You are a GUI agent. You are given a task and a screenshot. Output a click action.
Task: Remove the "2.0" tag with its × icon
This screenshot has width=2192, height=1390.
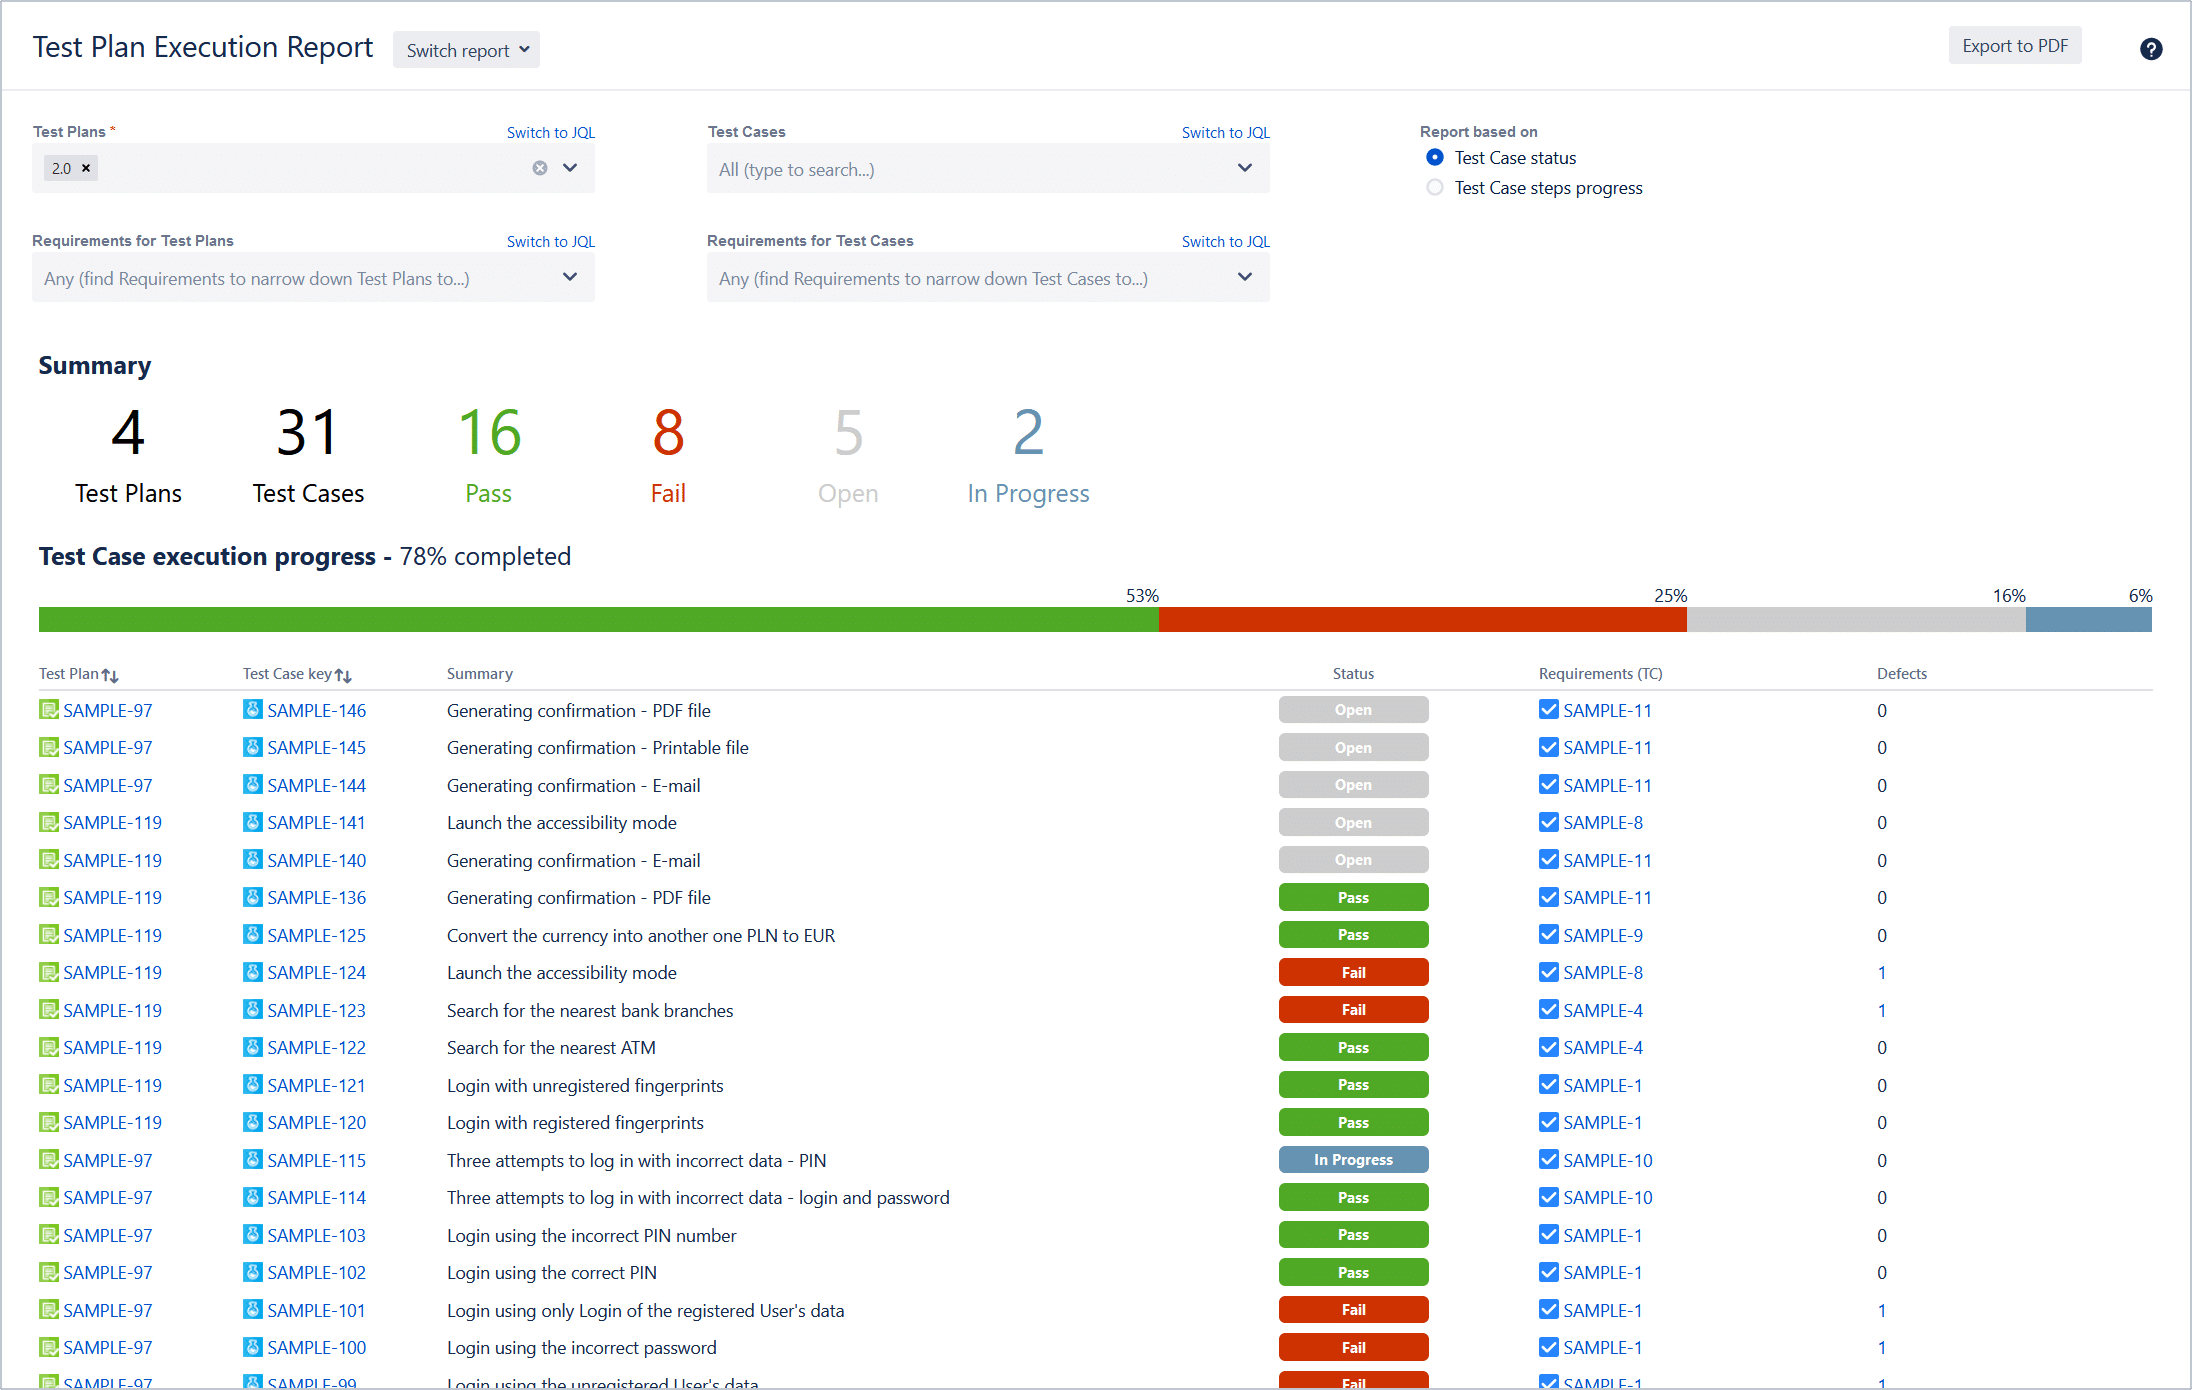click(x=86, y=167)
